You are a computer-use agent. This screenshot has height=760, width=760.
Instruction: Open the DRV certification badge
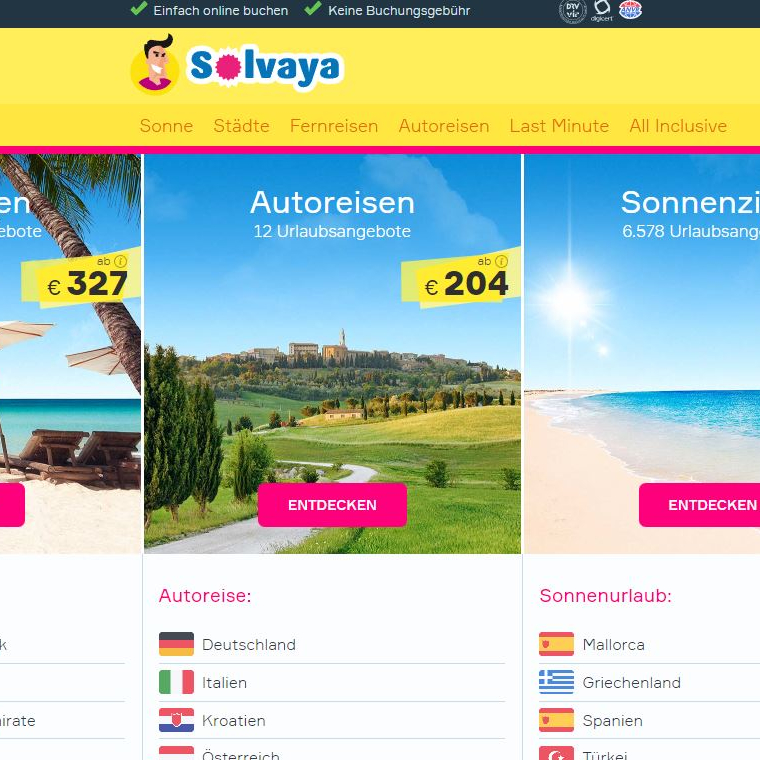(573, 11)
